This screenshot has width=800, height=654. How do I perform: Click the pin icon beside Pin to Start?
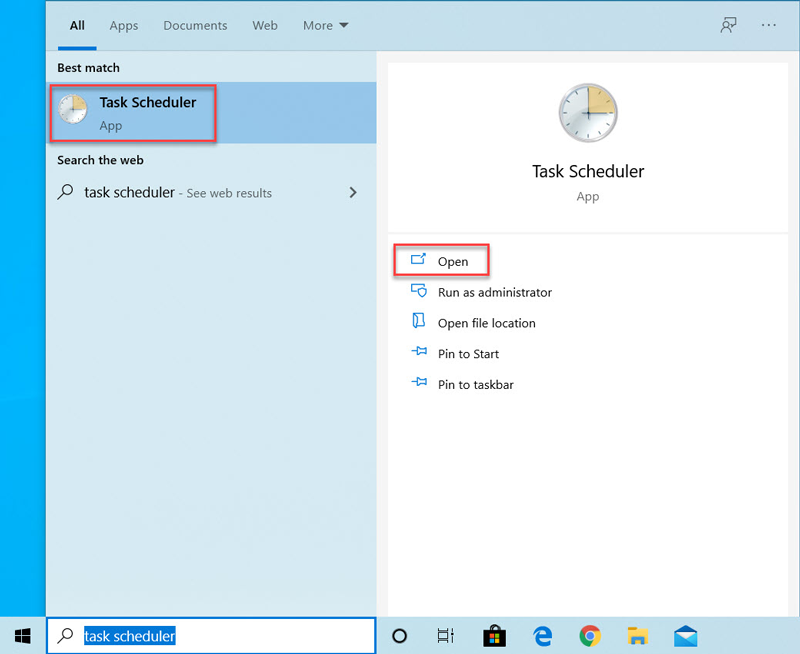pyautogui.click(x=419, y=351)
